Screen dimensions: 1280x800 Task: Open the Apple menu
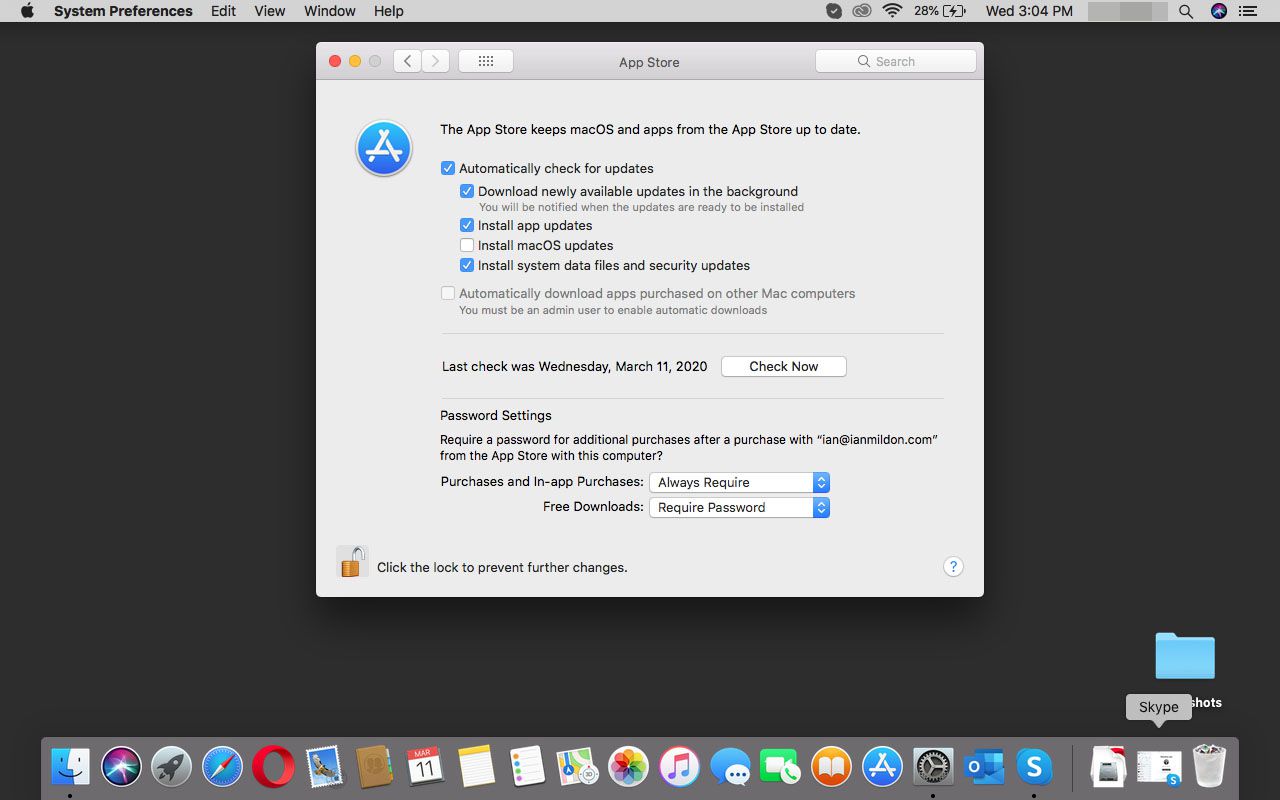(27, 11)
